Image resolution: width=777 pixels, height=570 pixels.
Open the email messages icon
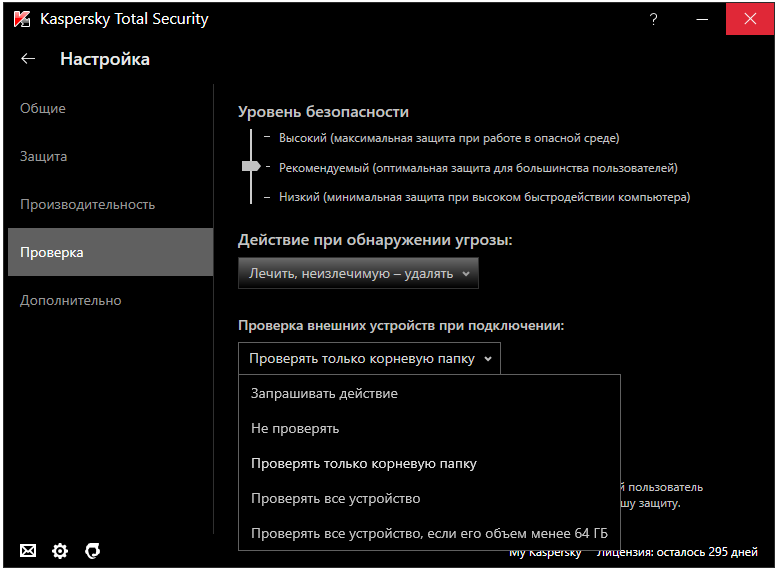click(28, 551)
